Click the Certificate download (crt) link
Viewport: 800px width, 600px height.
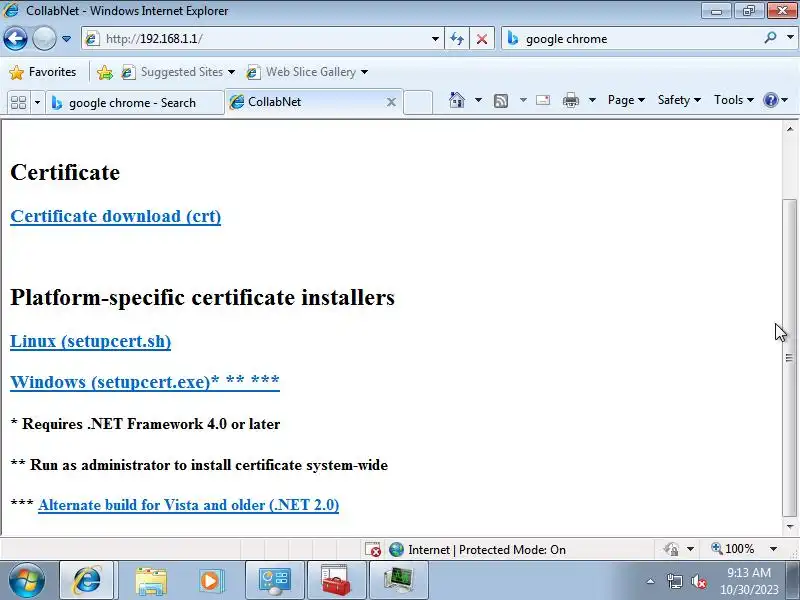point(115,216)
